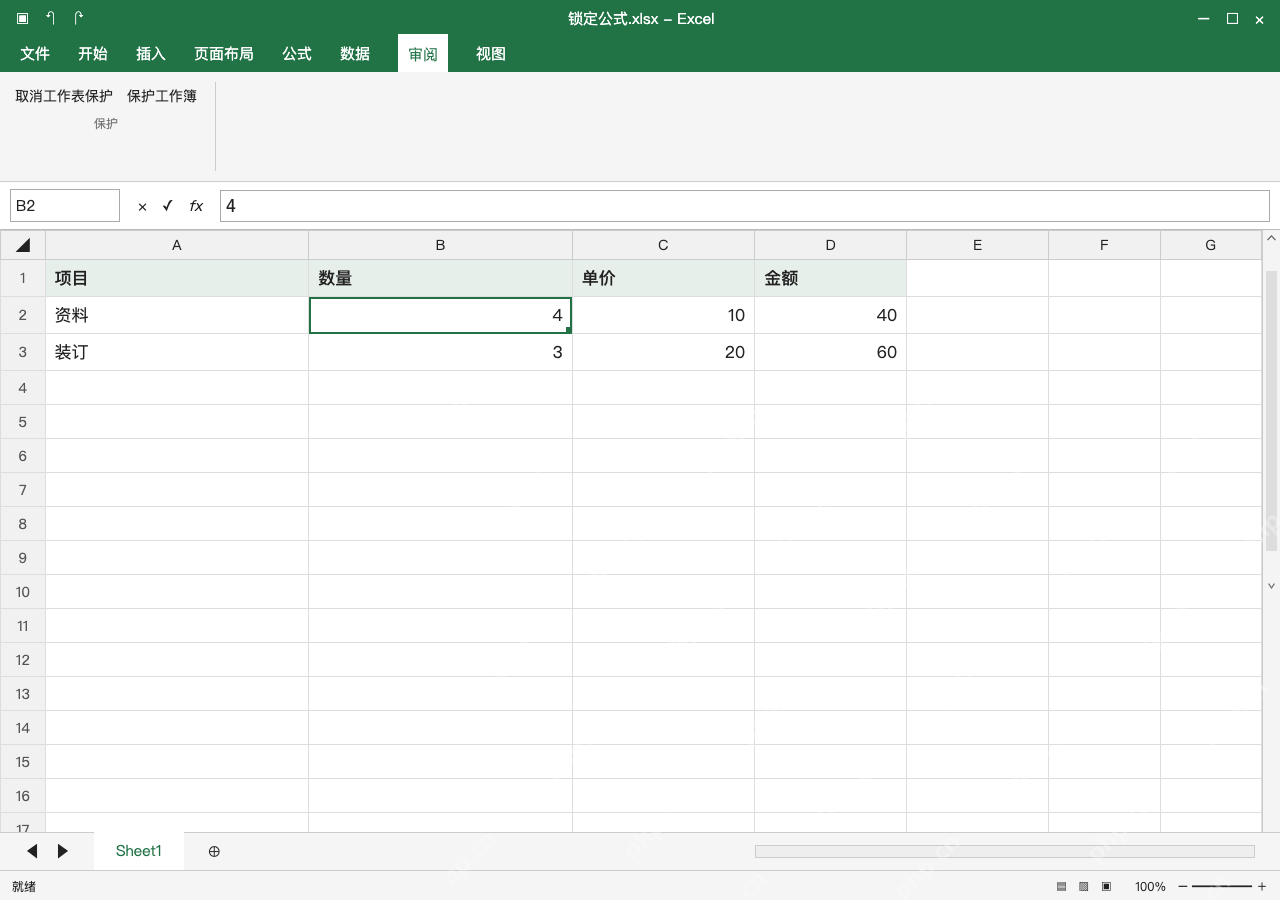Confirm the formula bar entry
Image resolution: width=1280 pixels, height=900 pixels.
(168, 206)
